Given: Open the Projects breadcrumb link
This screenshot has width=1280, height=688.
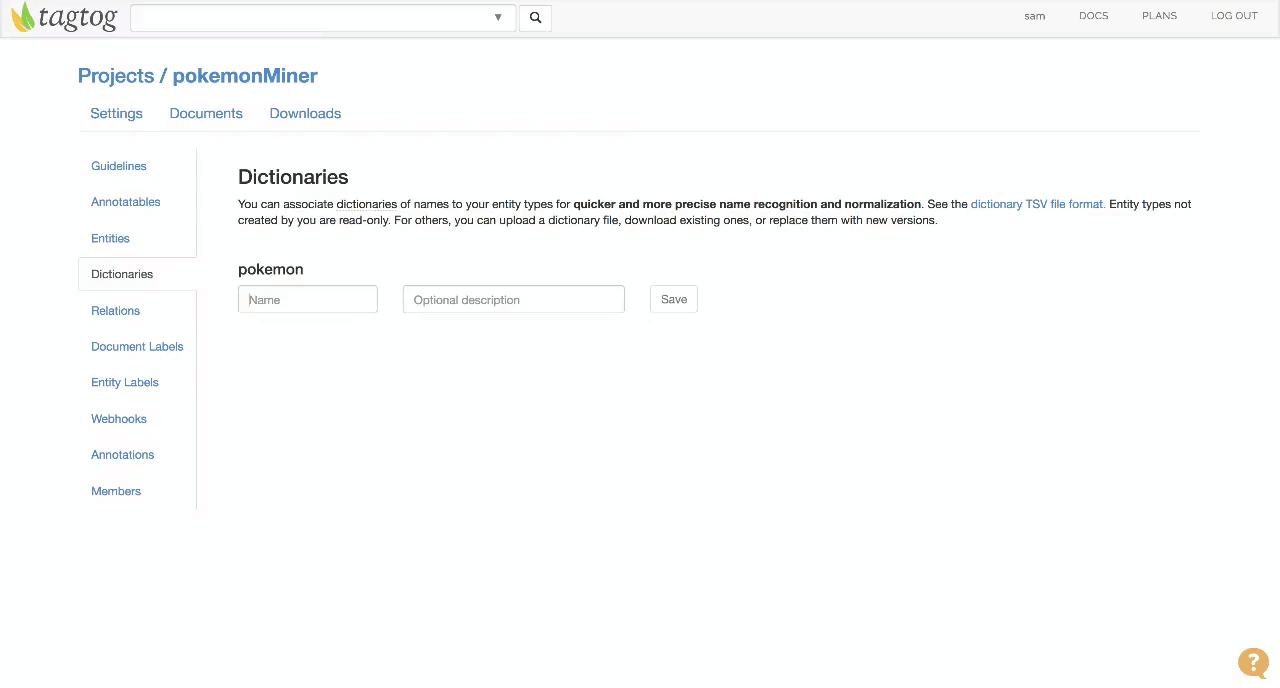Looking at the screenshot, I should [x=116, y=76].
